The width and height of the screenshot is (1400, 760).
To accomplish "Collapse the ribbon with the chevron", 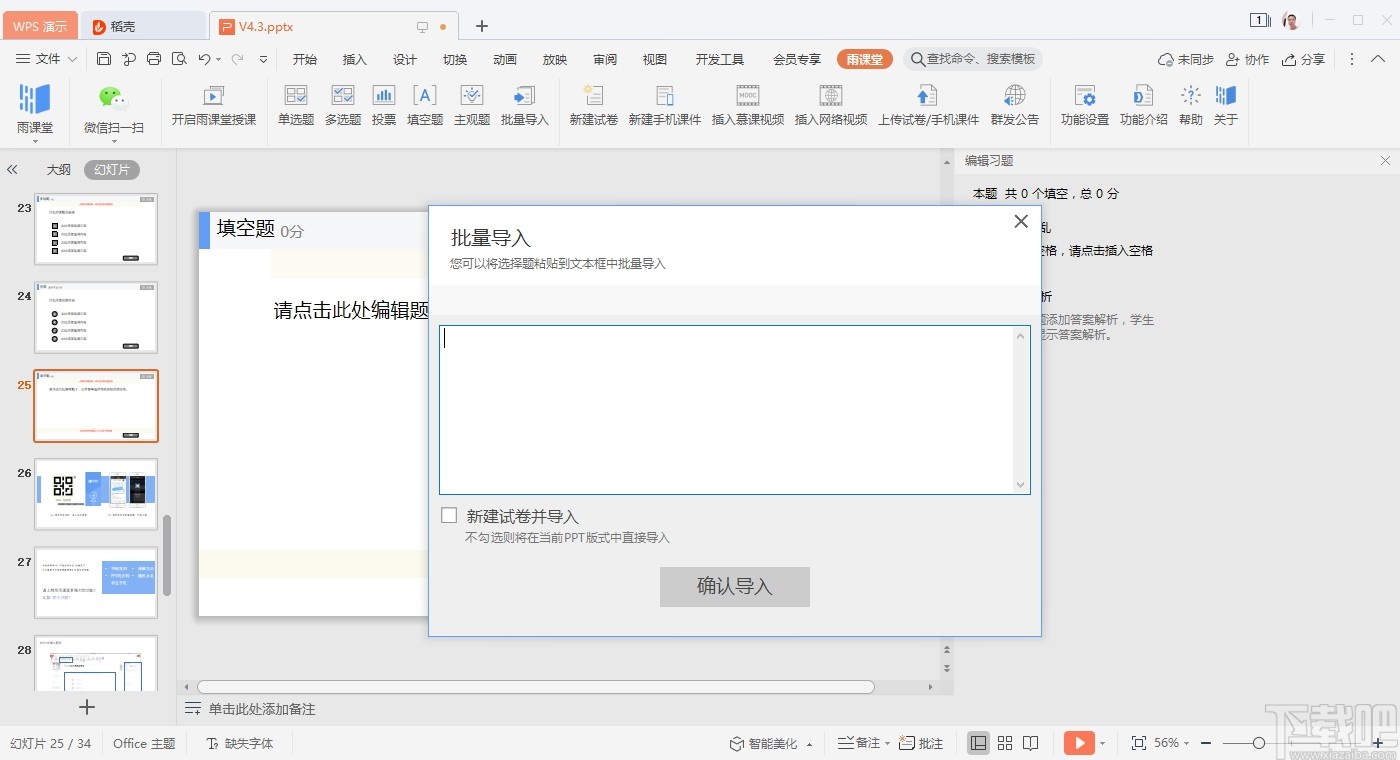I will (x=1376, y=59).
